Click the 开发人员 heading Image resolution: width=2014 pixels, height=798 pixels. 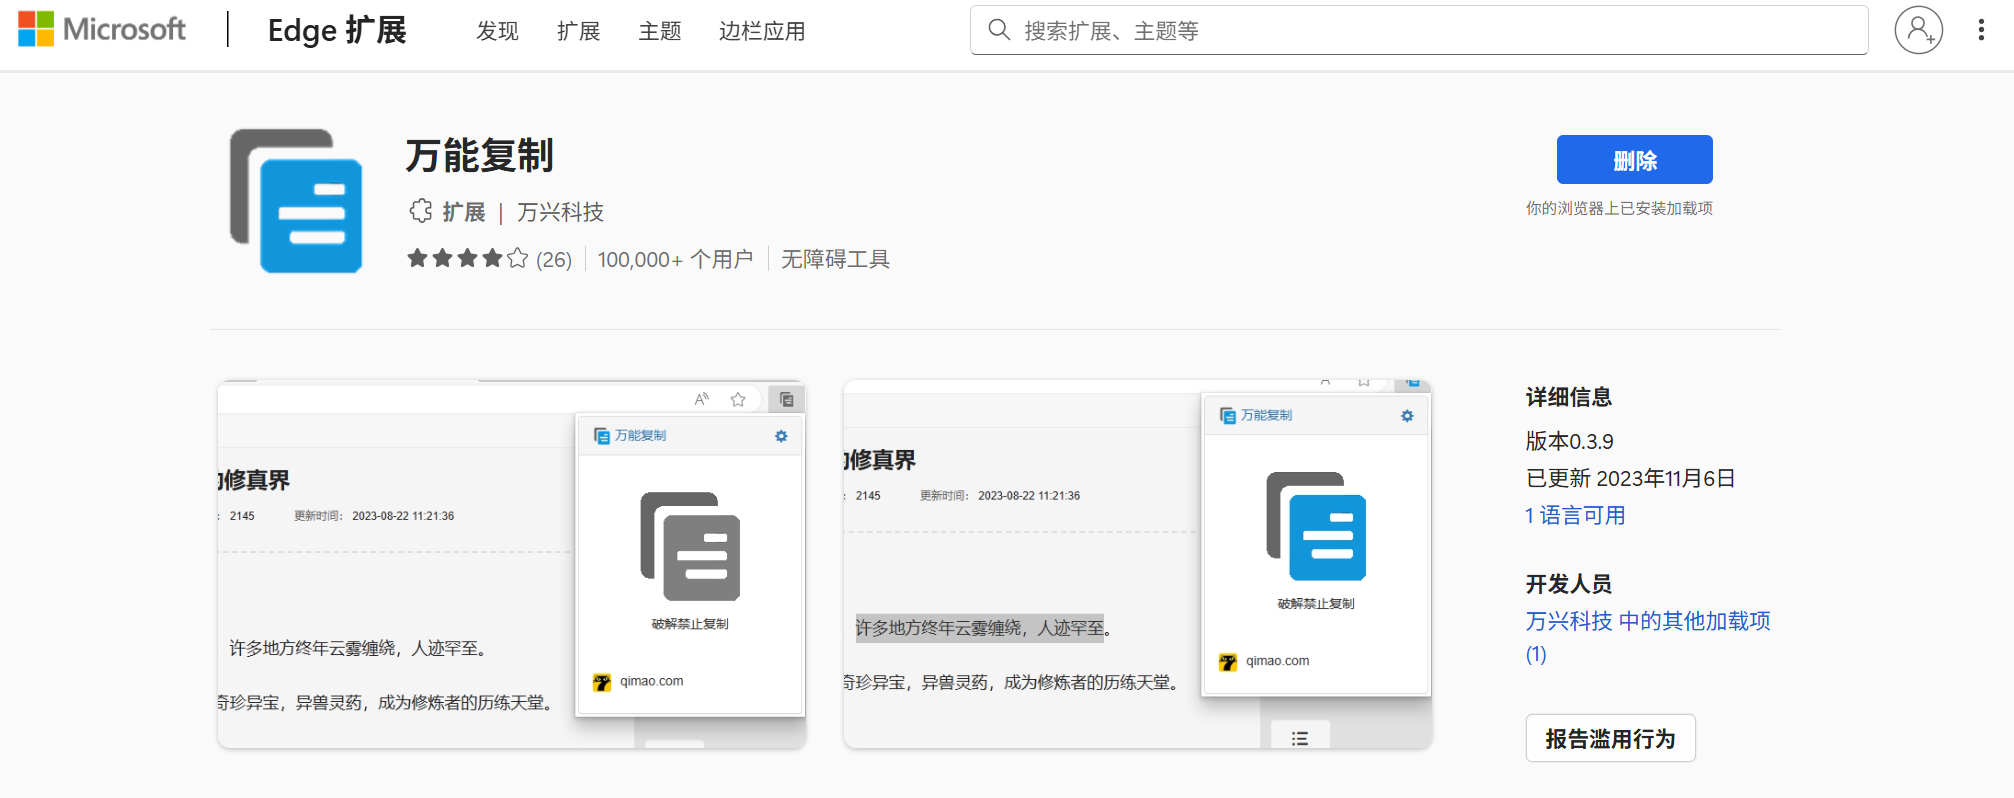[x=1568, y=584]
